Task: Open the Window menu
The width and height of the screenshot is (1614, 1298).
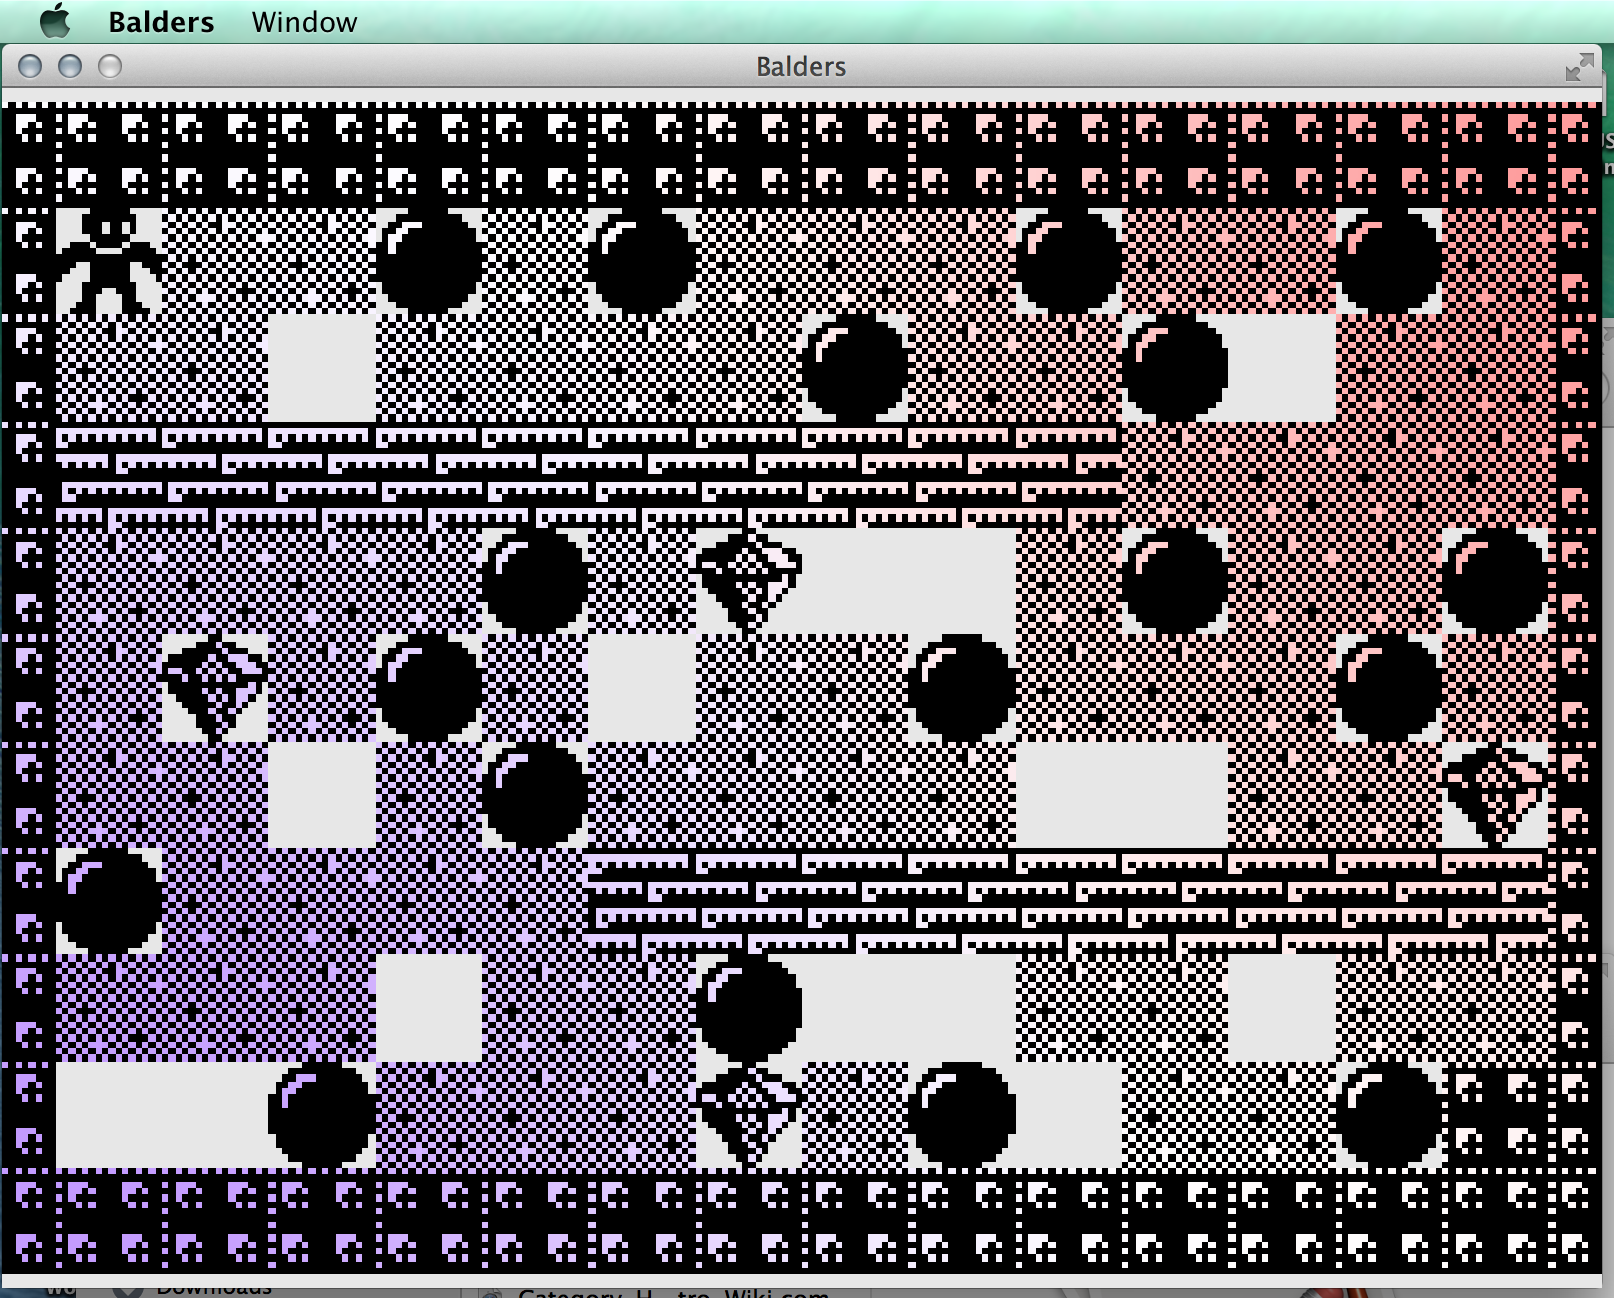Action: (304, 22)
